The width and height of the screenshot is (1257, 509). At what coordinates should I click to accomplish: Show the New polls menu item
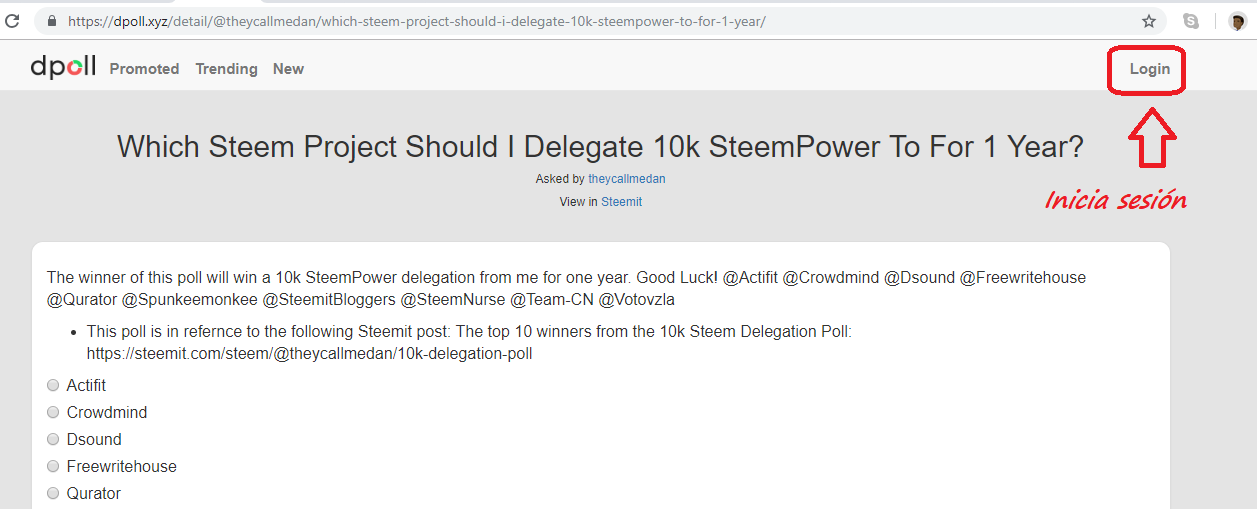(288, 69)
